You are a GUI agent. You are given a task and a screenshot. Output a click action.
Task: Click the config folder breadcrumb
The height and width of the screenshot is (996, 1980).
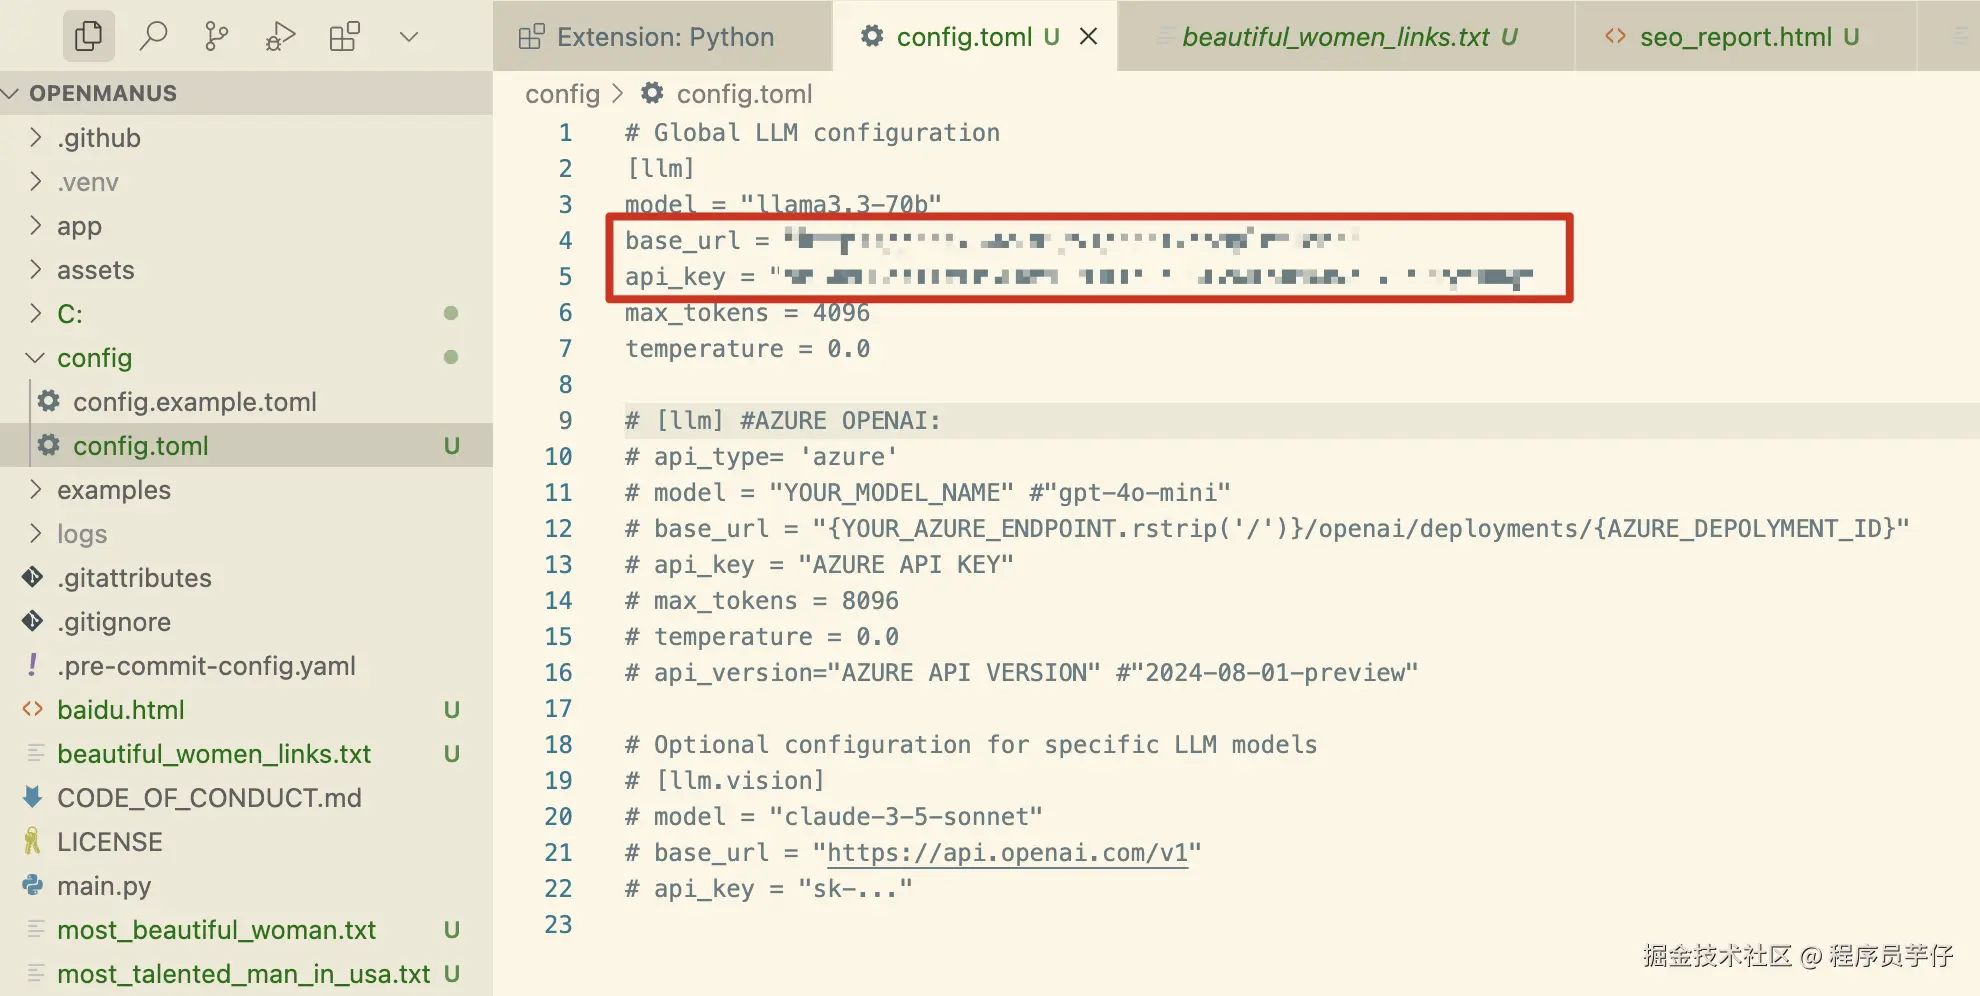point(562,94)
